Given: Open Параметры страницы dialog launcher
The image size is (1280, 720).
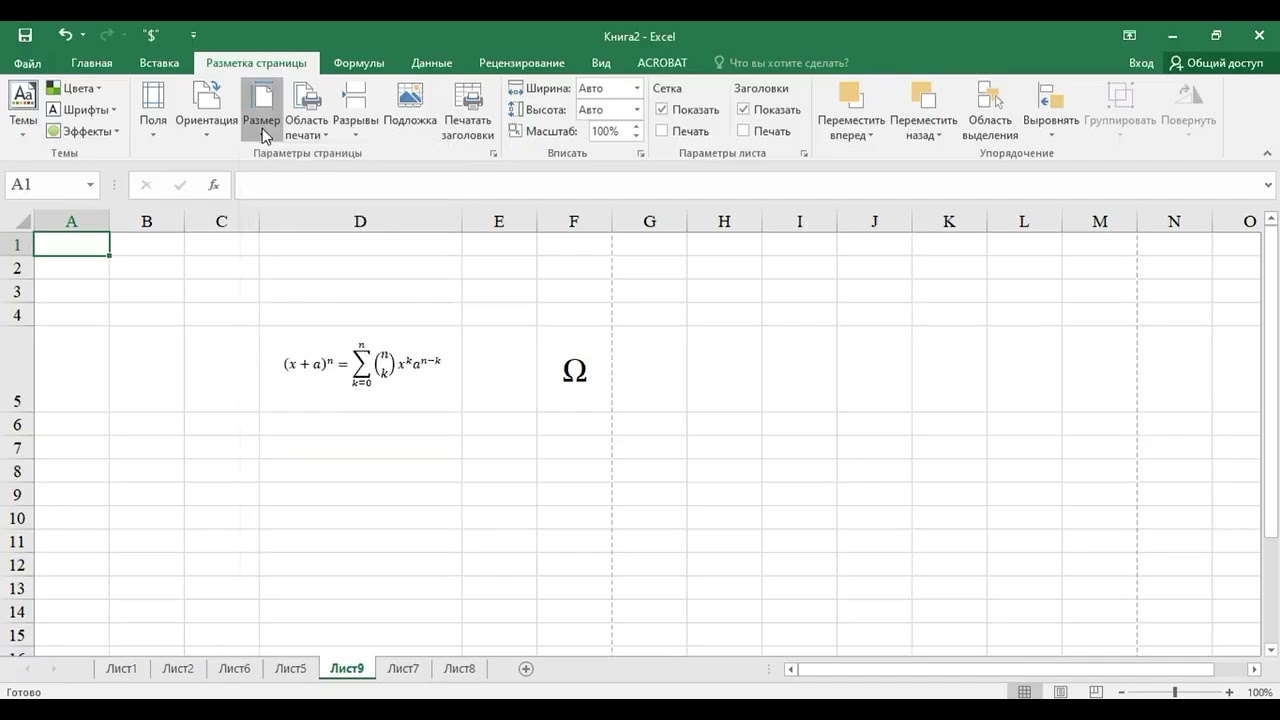Looking at the screenshot, I should click(493, 154).
